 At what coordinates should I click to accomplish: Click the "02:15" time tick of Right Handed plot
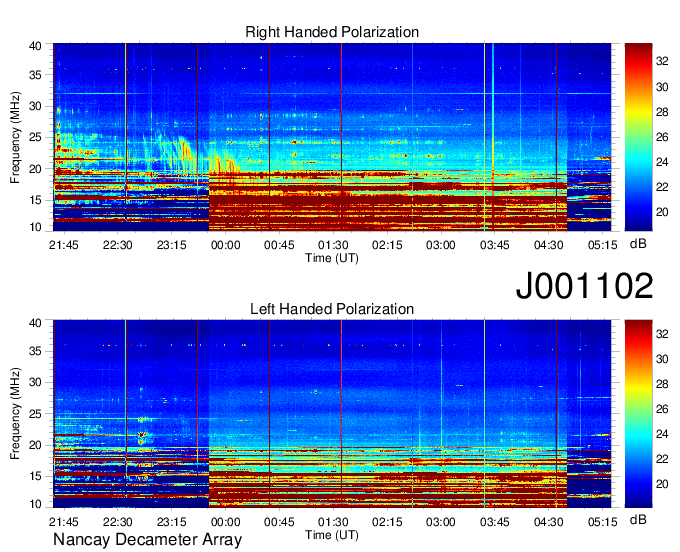(387, 245)
